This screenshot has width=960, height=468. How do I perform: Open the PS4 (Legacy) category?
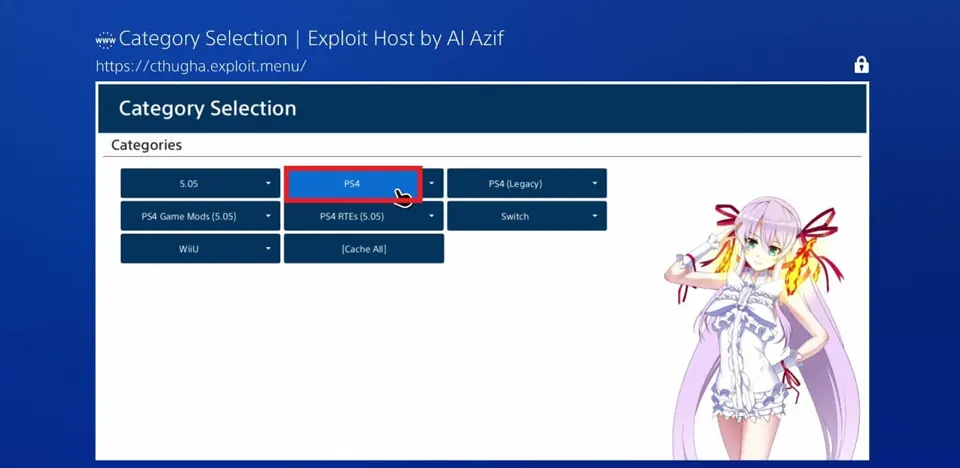[515, 183]
